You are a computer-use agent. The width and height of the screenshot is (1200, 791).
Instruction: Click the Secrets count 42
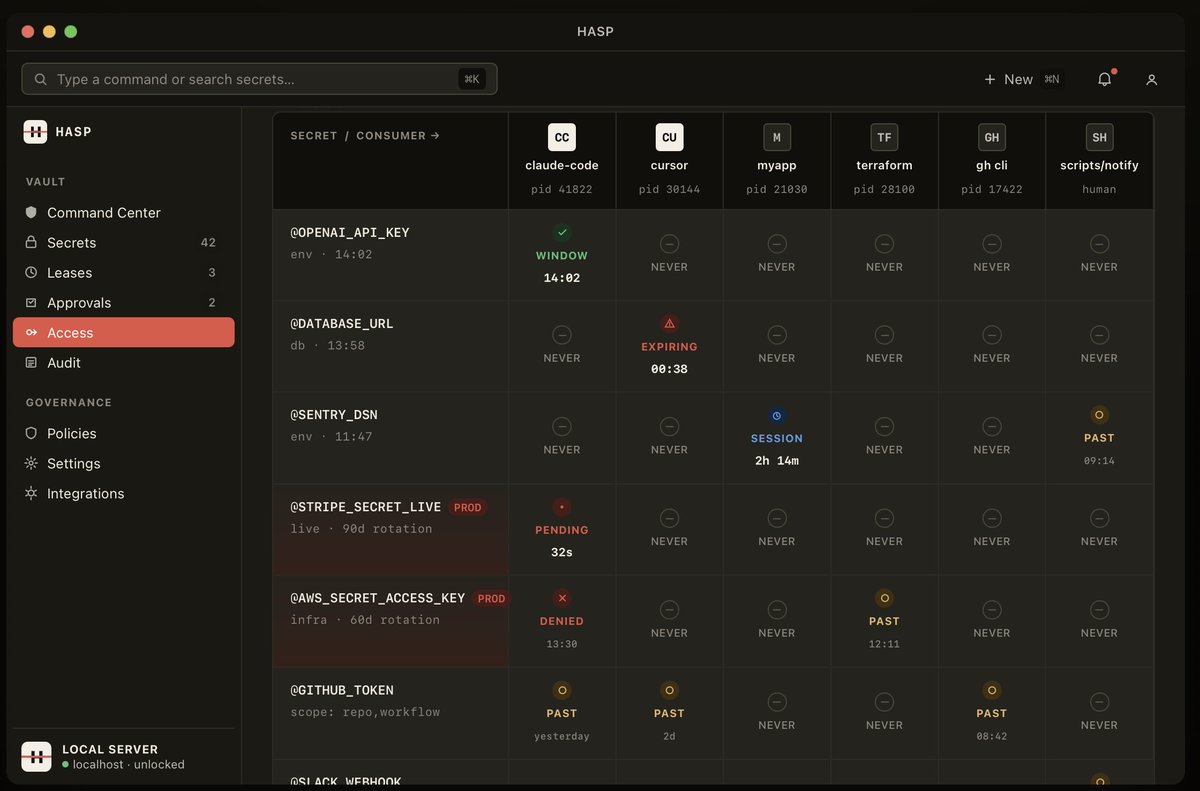click(208, 242)
